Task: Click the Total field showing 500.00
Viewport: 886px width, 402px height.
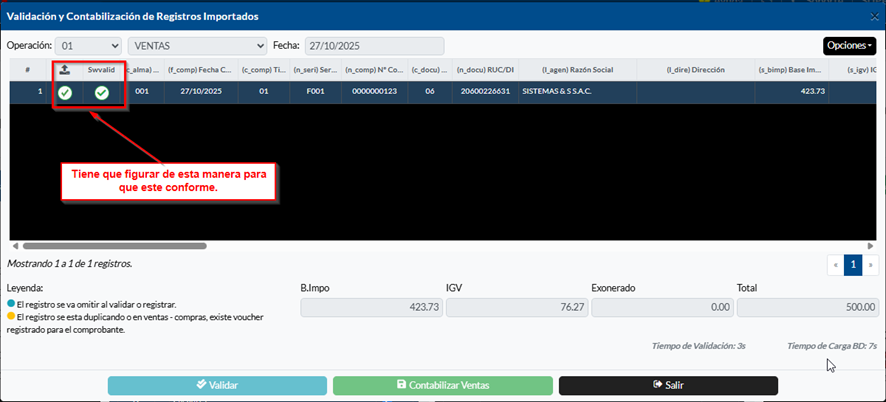Action: [807, 309]
